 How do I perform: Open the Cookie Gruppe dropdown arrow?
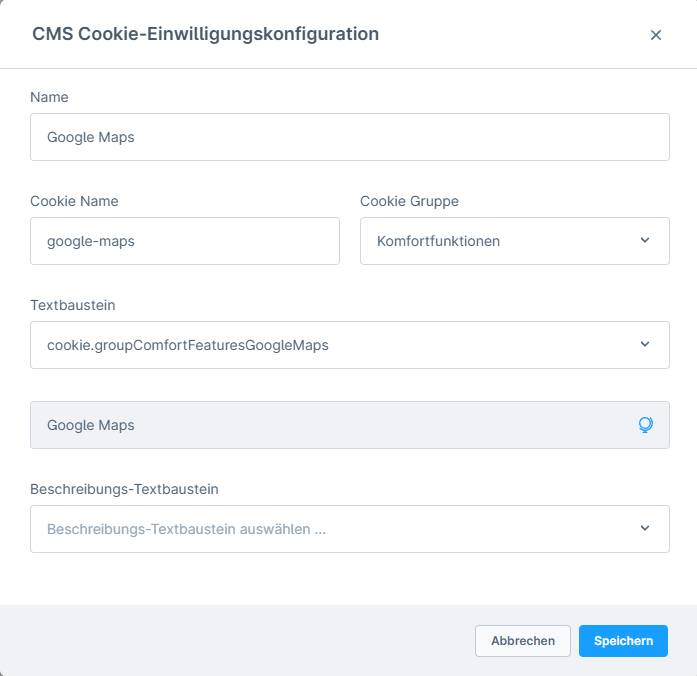tap(645, 240)
